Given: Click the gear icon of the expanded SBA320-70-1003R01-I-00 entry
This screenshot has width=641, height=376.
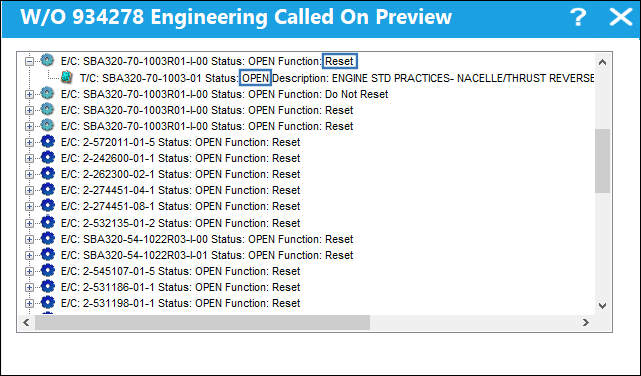Looking at the screenshot, I should (47, 60).
